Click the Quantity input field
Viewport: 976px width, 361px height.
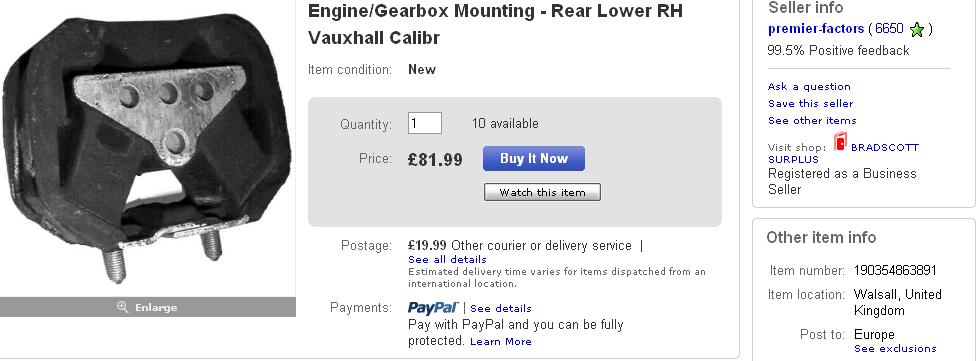(425, 123)
